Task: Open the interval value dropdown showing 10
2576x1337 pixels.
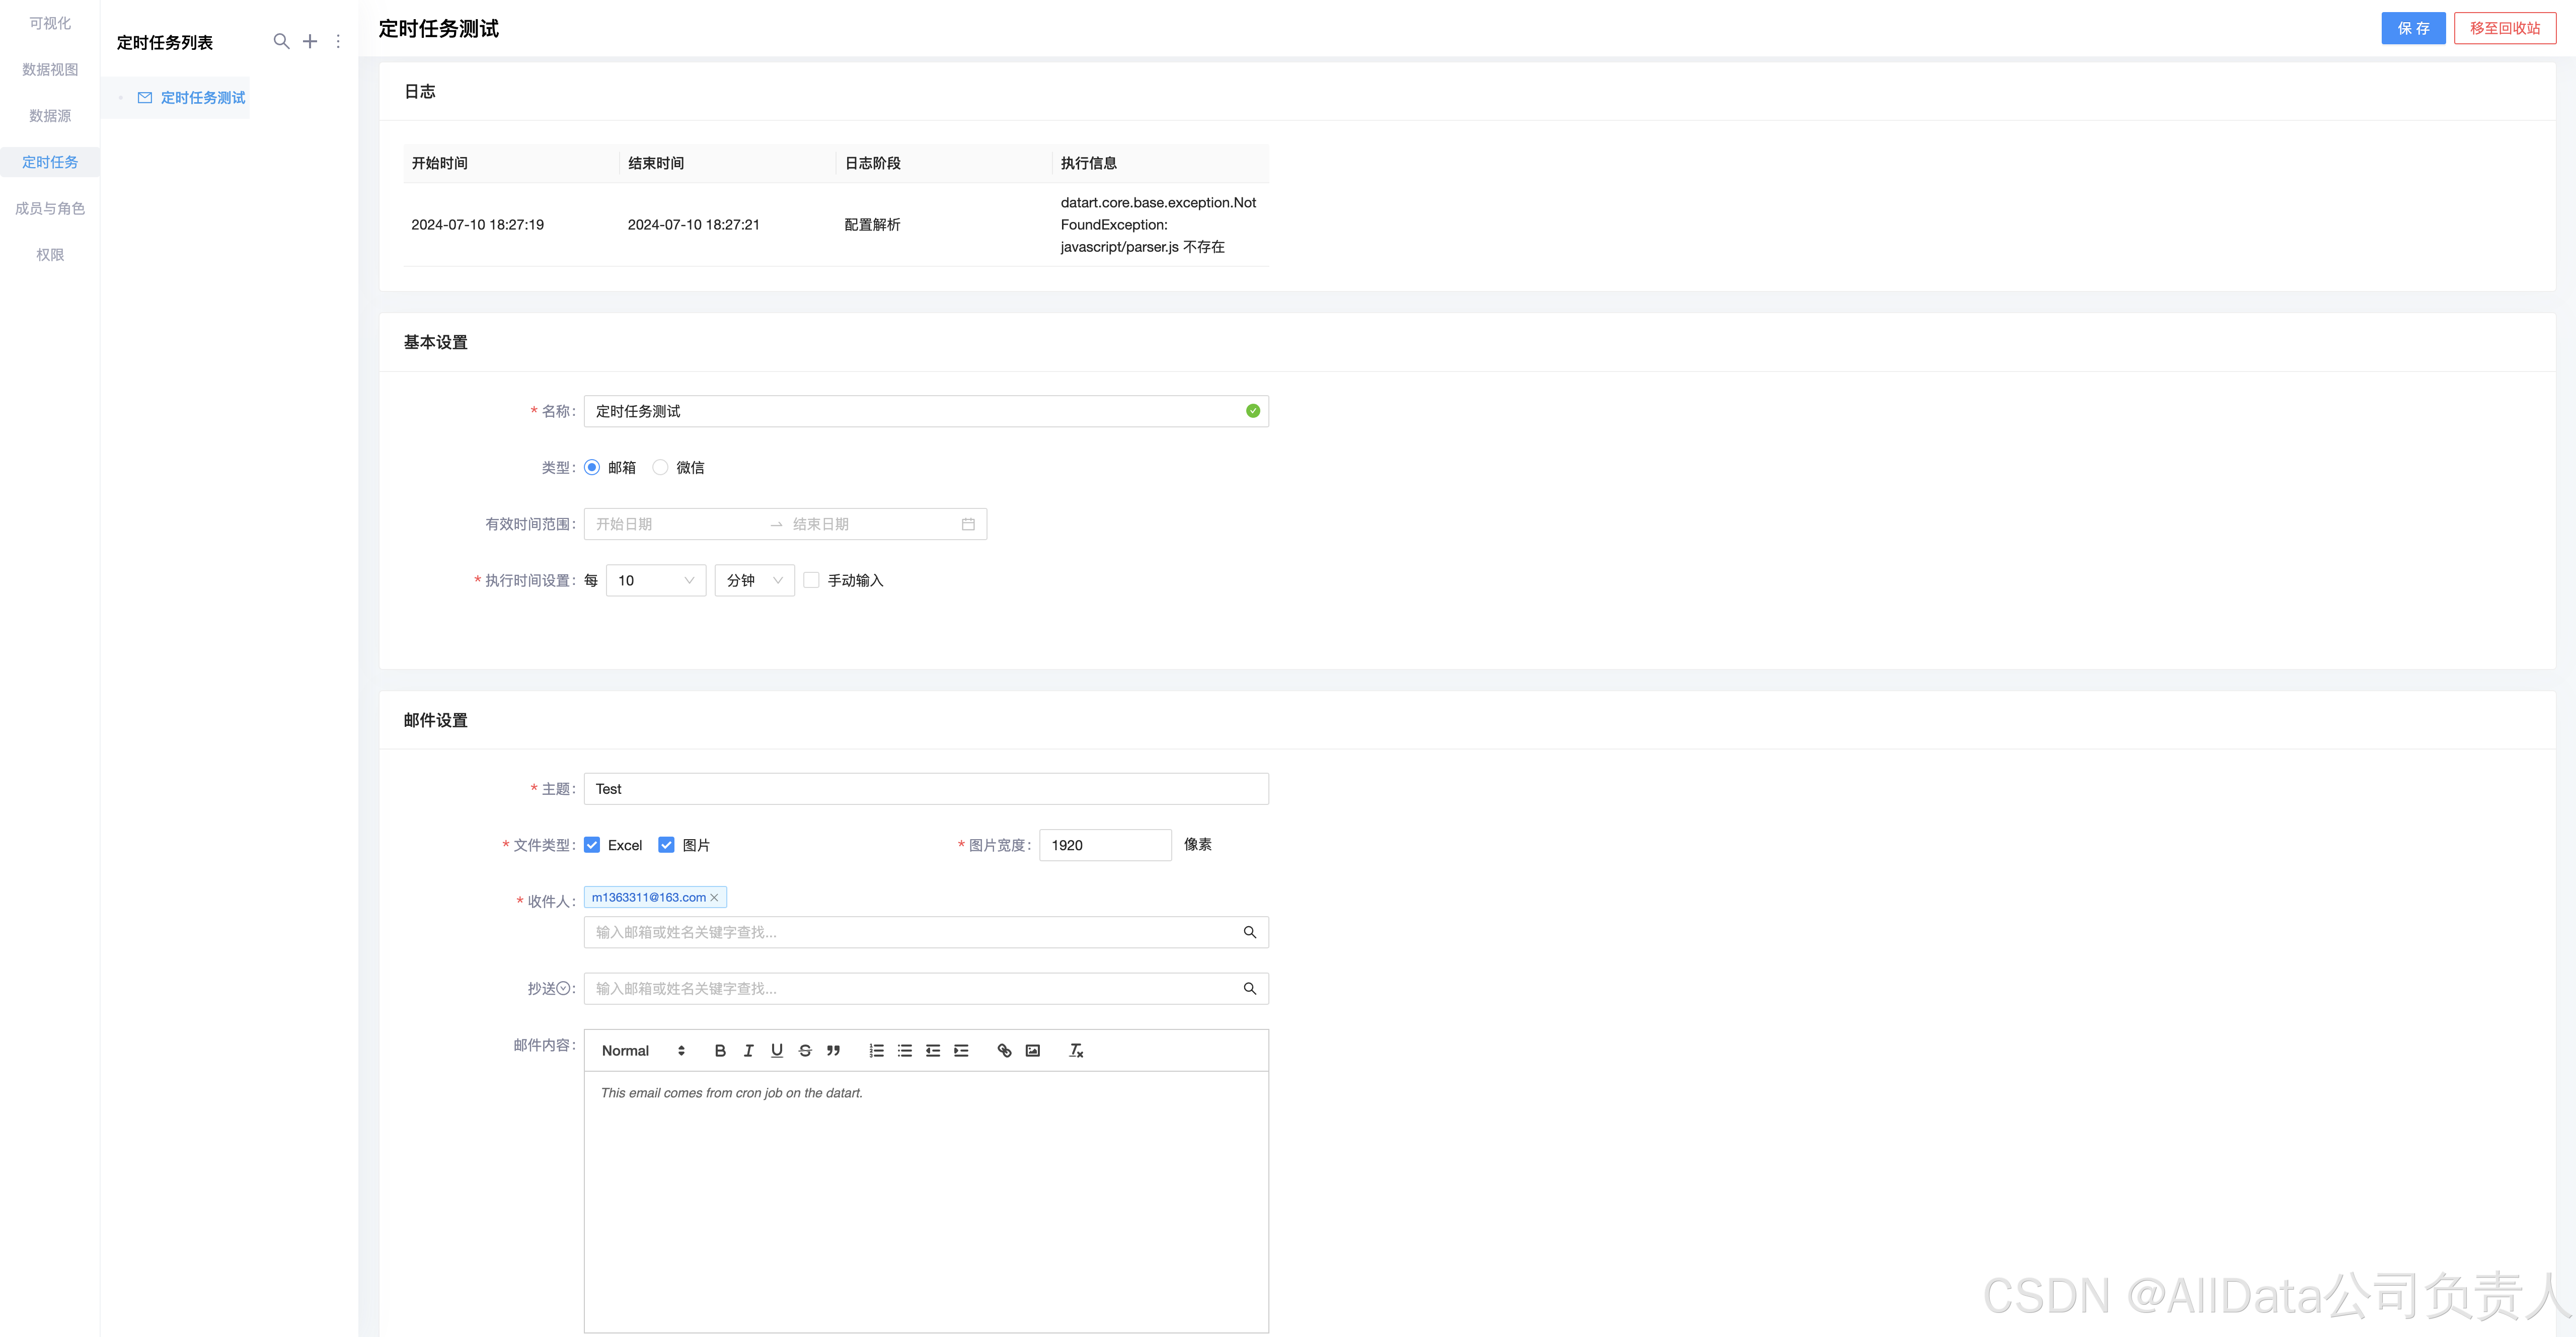Action: 655,580
